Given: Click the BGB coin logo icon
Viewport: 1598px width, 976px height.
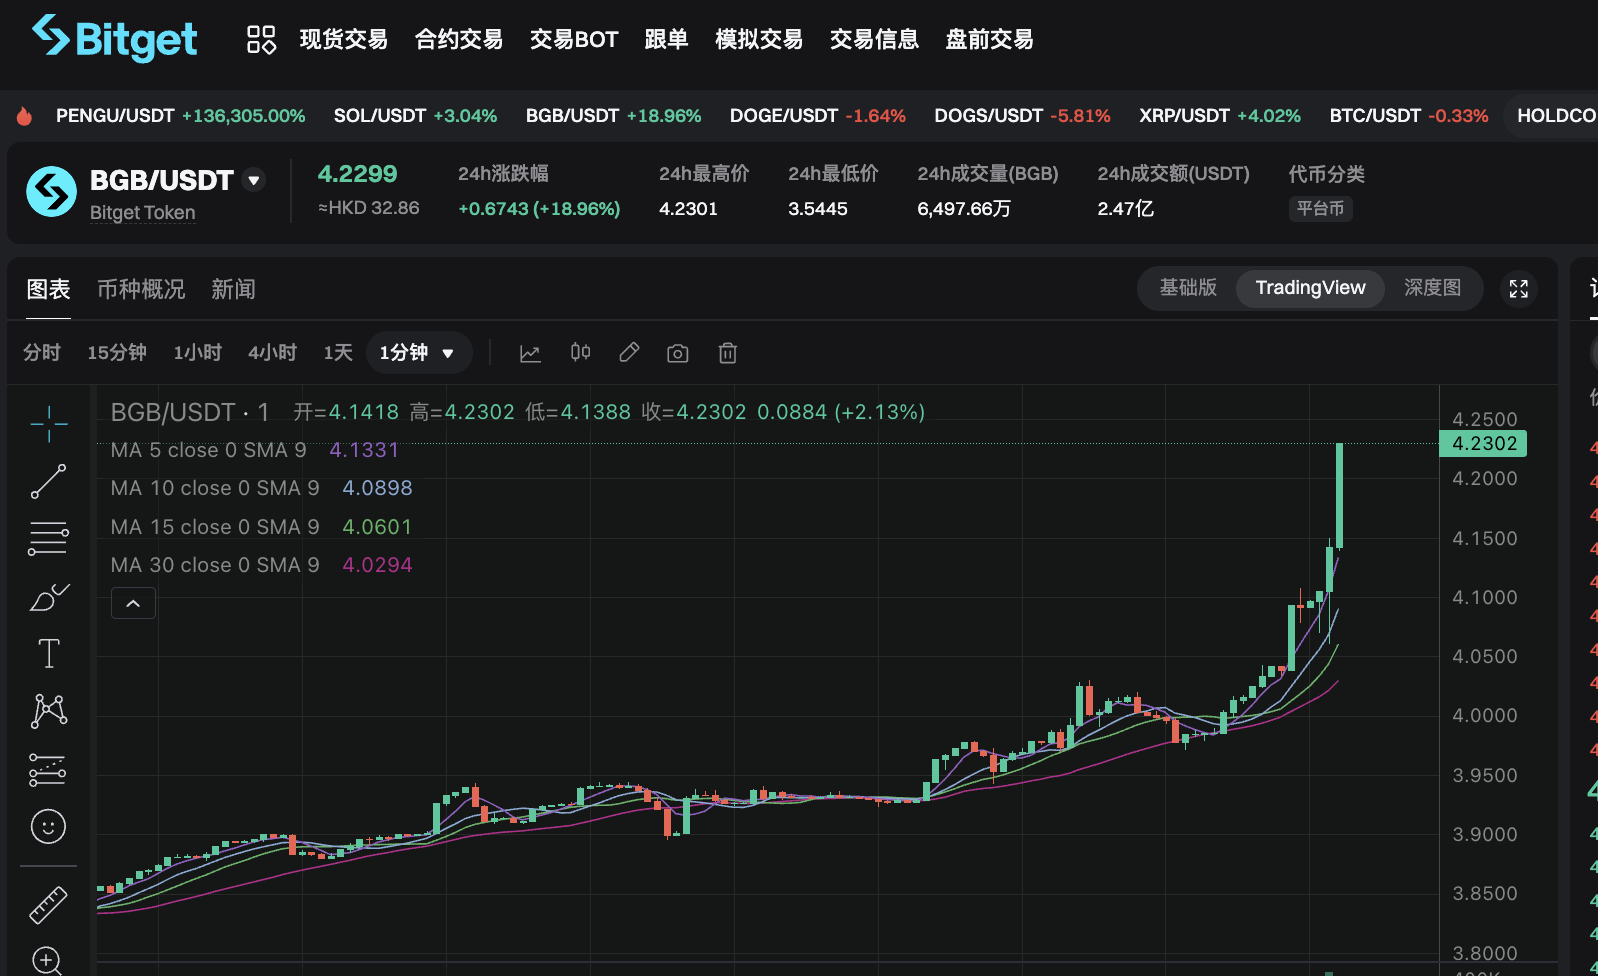Looking at the screenshot, I should pos(51,192).
